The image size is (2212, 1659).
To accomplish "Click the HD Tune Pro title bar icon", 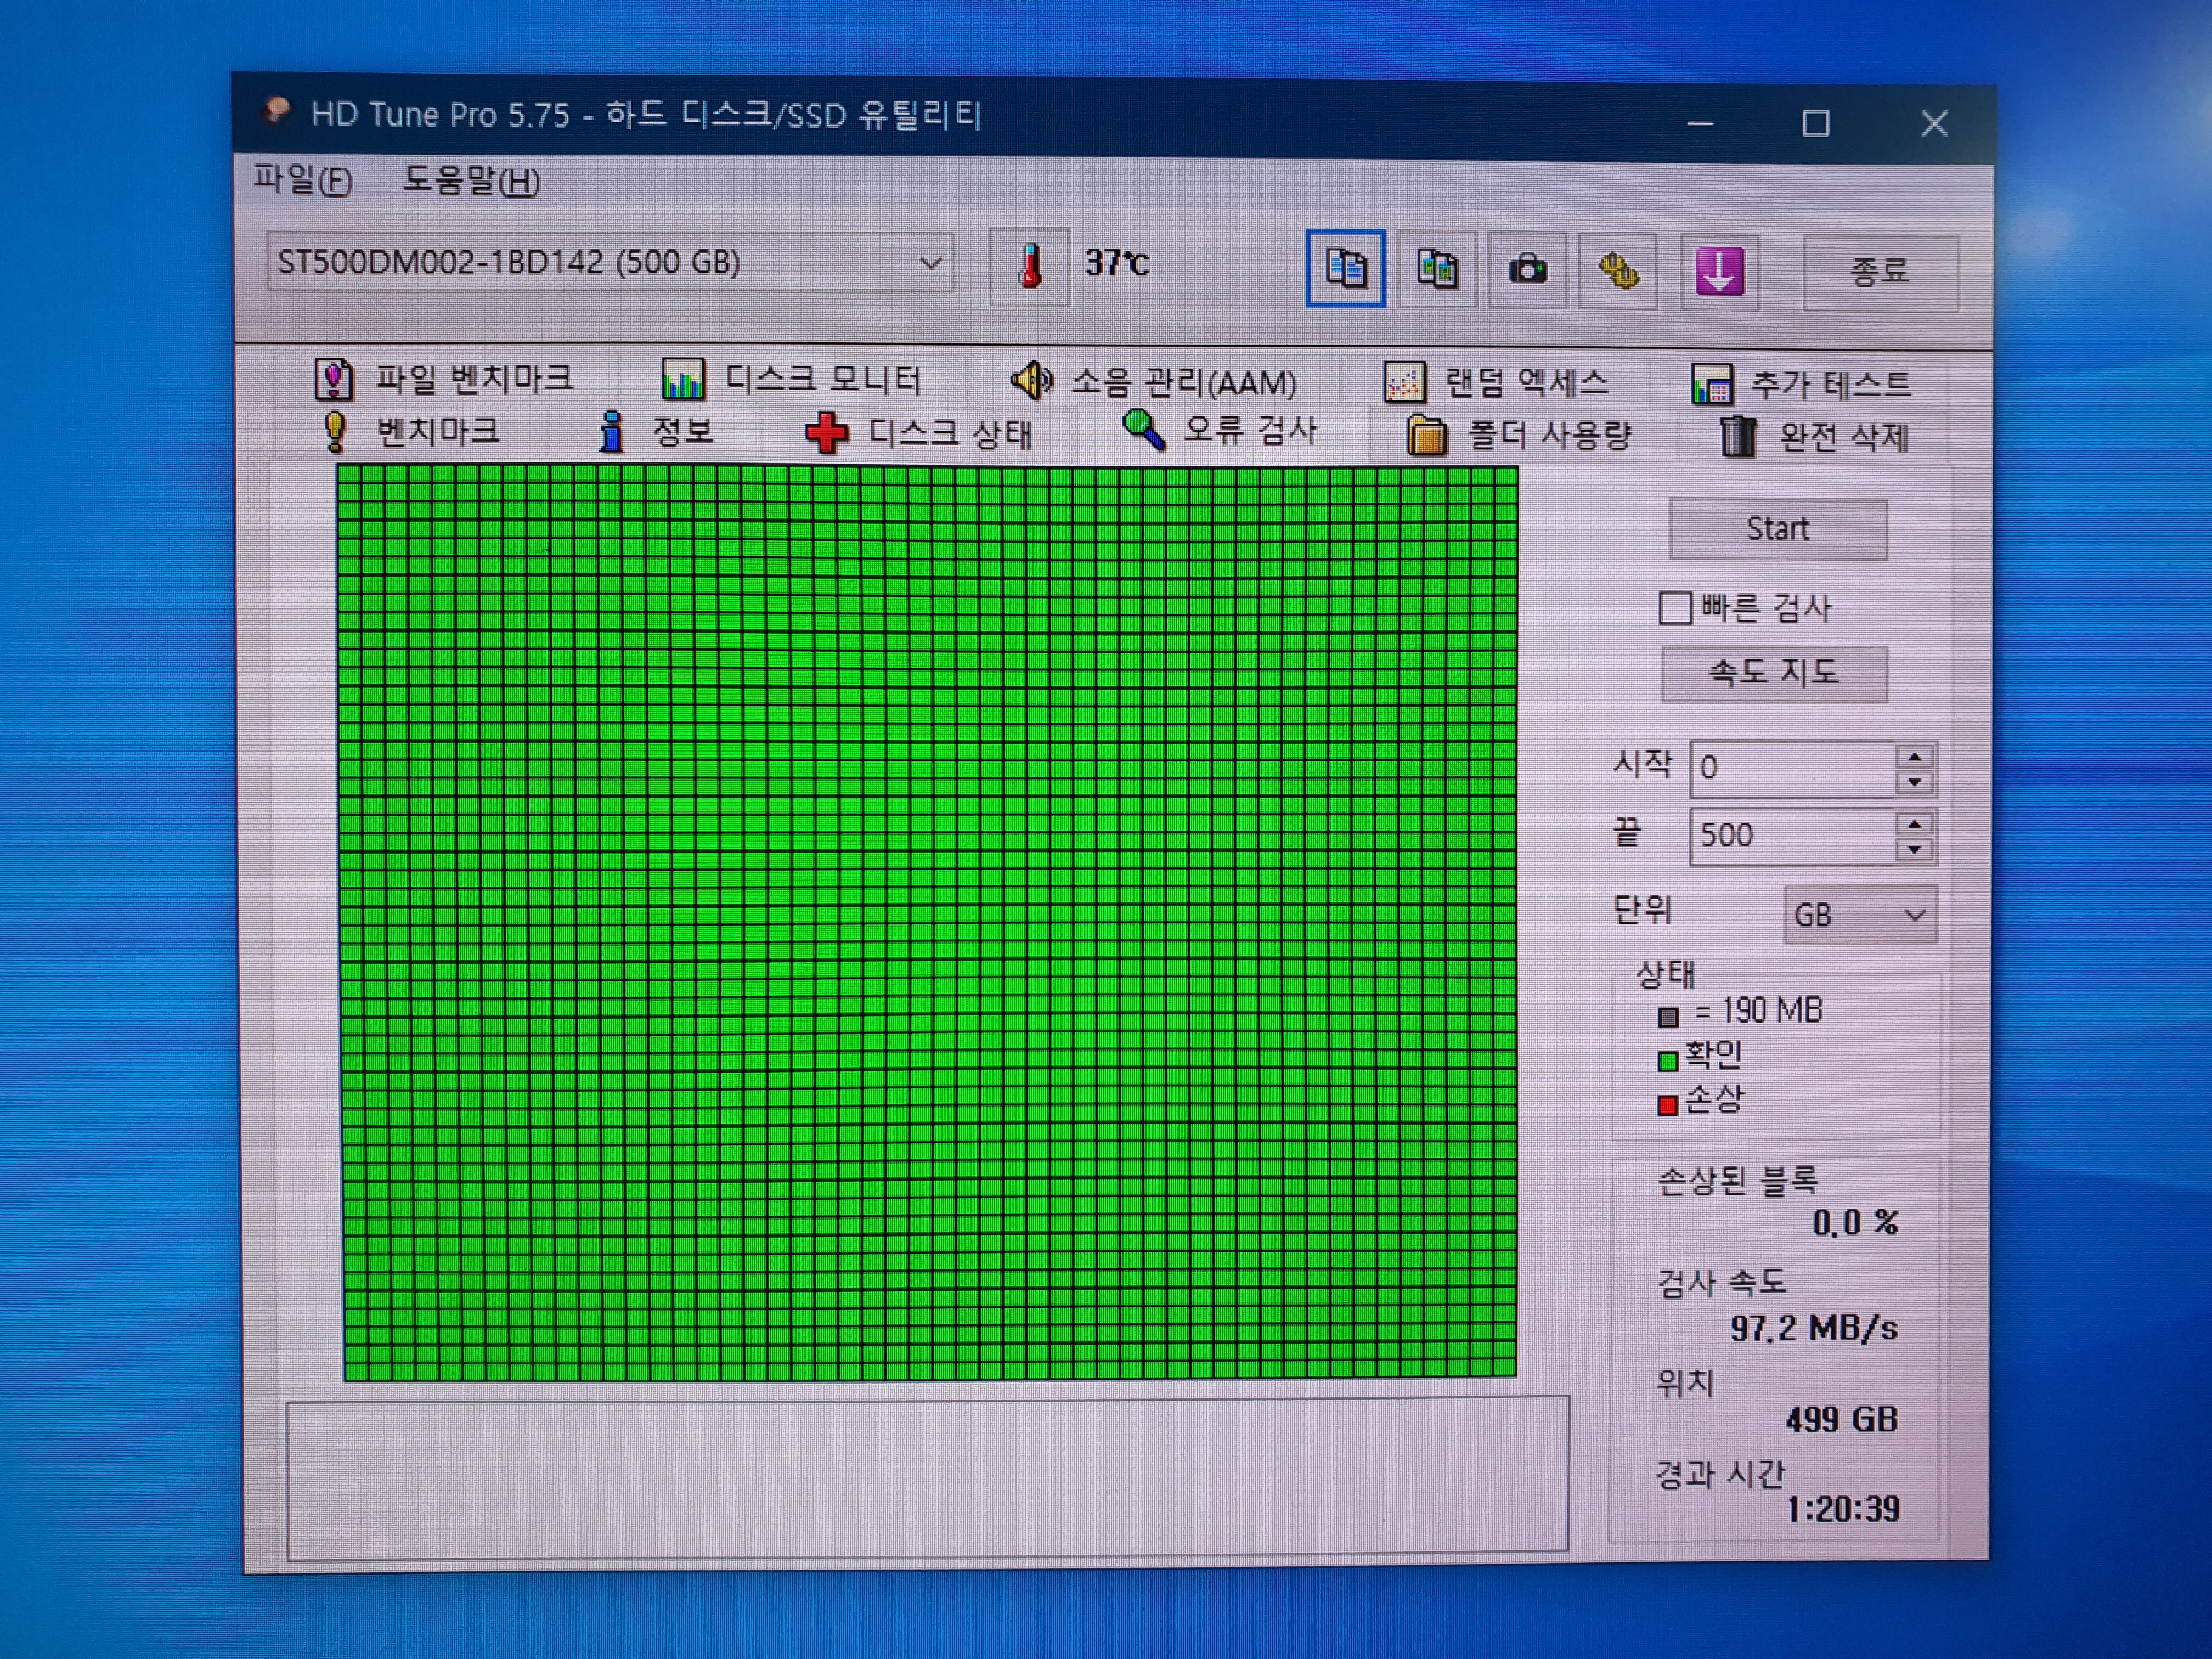I will click(x=277, y=110).
